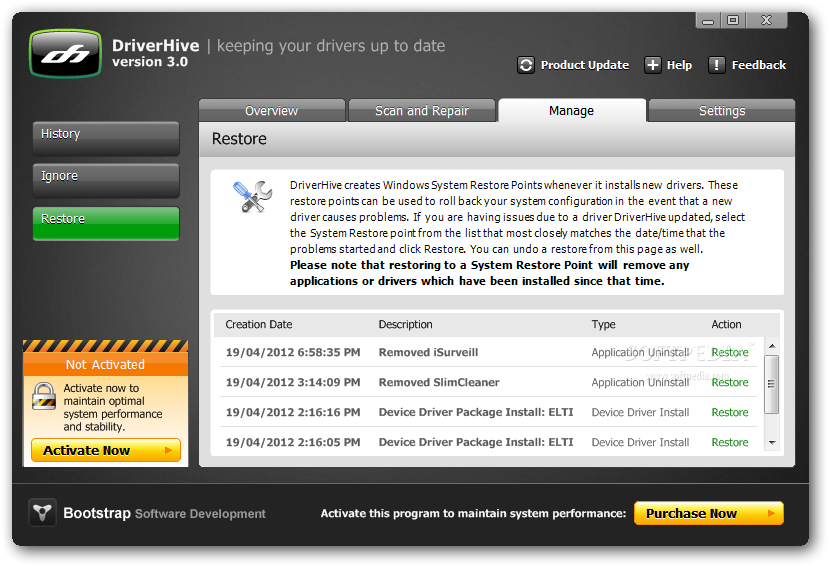Click the Not Activated banner
Image resolution: width=829 pixels, height=566 pixels.
click(x=105, y=364)
